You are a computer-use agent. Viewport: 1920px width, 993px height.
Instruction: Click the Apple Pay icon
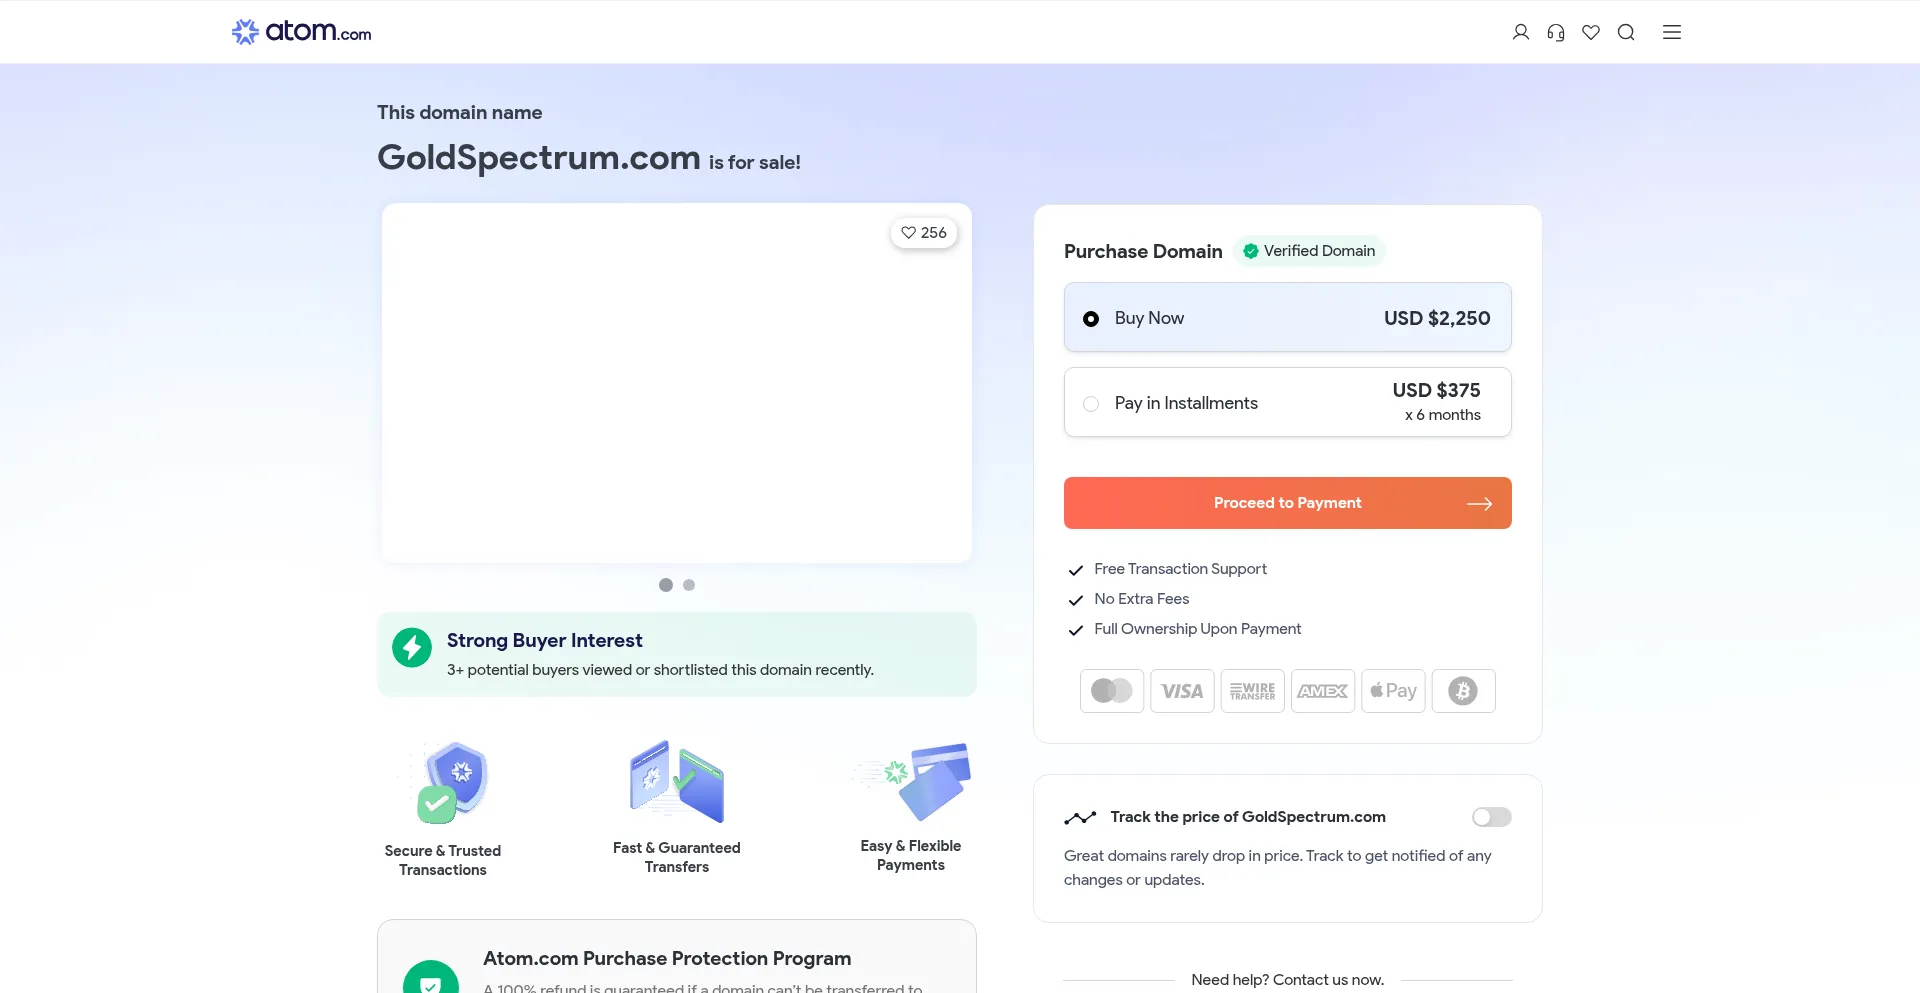tap(1393, 691)
